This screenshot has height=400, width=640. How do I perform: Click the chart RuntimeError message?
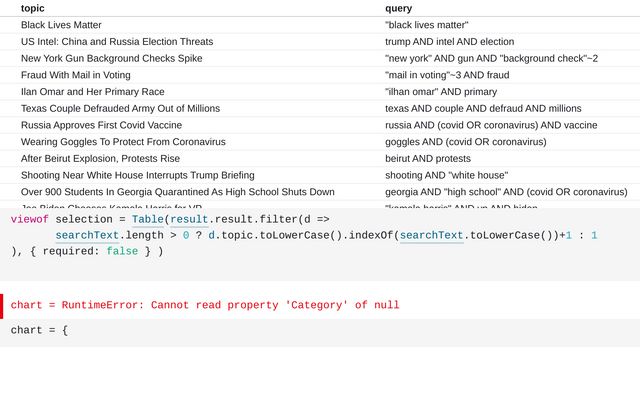[x=205, y=305]
